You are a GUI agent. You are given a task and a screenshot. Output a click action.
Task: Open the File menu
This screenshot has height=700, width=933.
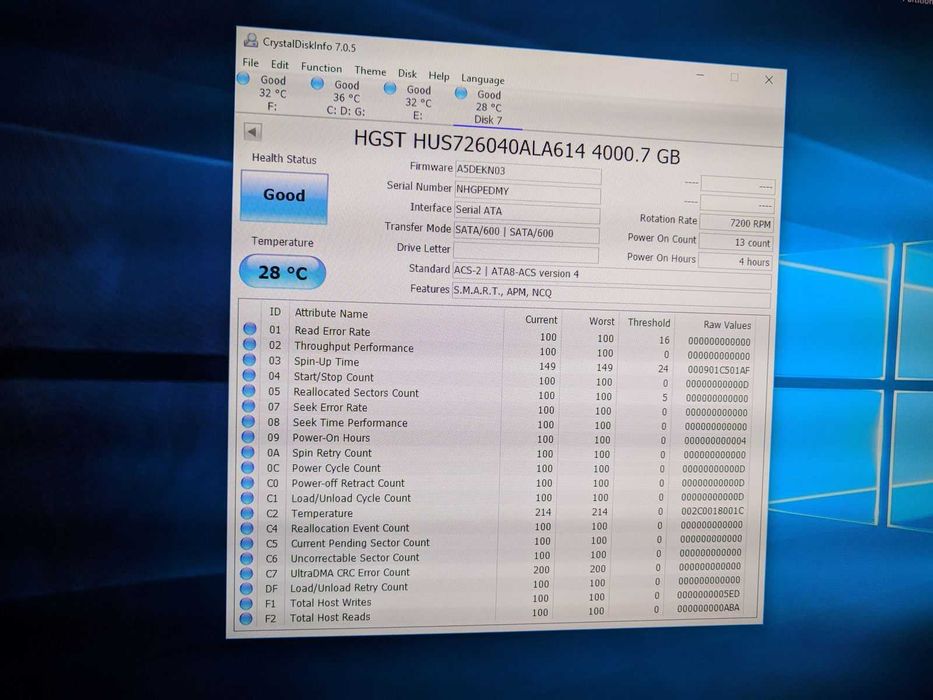pos(251,62)
